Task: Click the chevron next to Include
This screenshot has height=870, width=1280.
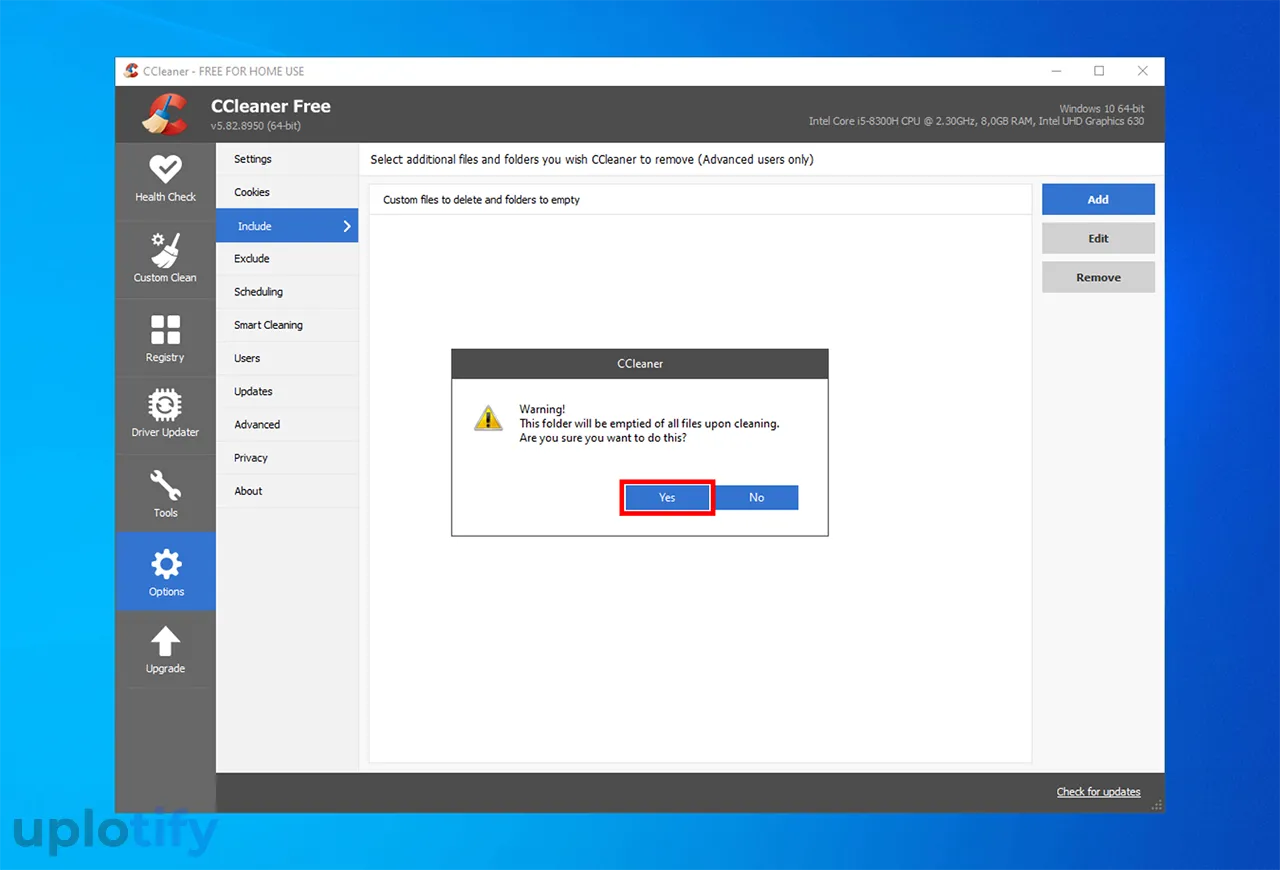Action: coord(347,226)
